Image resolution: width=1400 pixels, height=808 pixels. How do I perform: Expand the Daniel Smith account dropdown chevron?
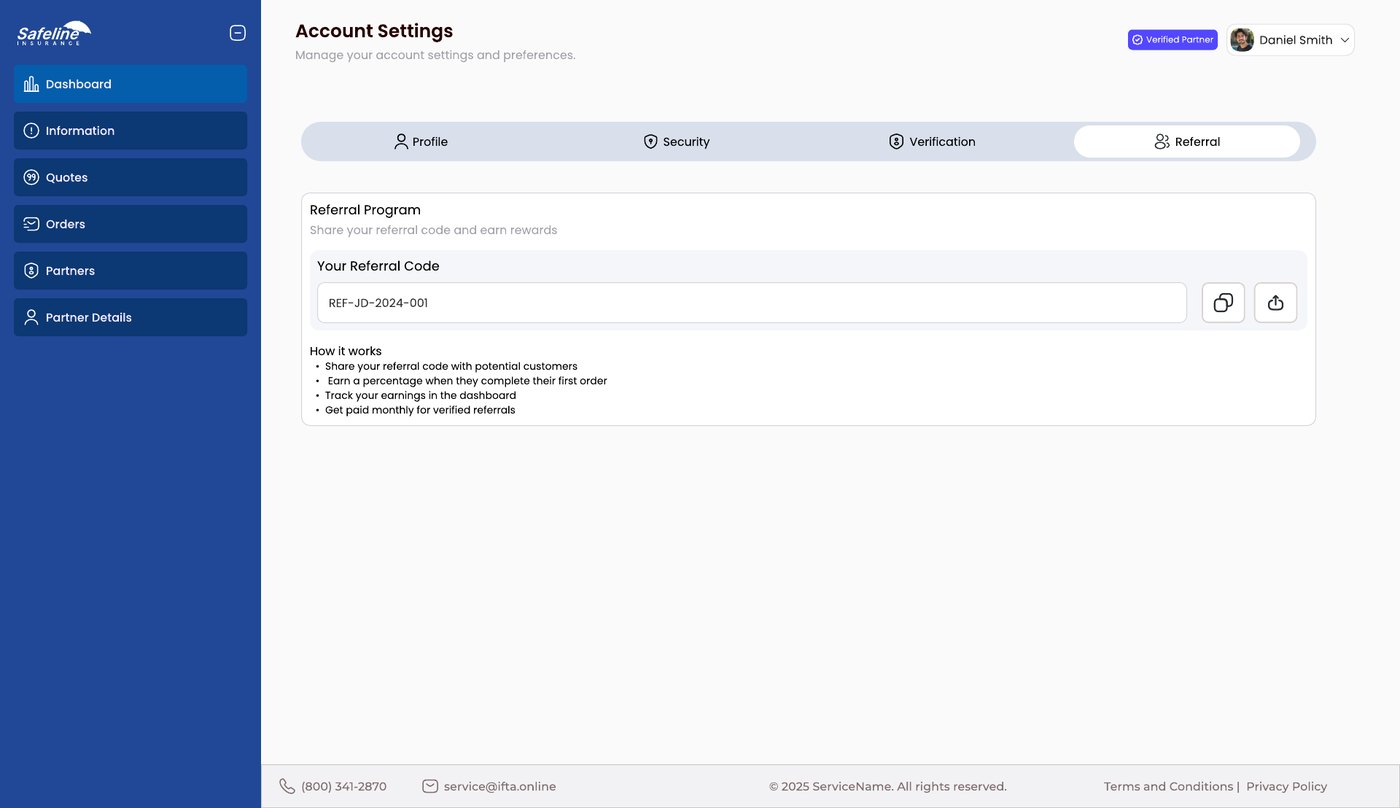1345,40
